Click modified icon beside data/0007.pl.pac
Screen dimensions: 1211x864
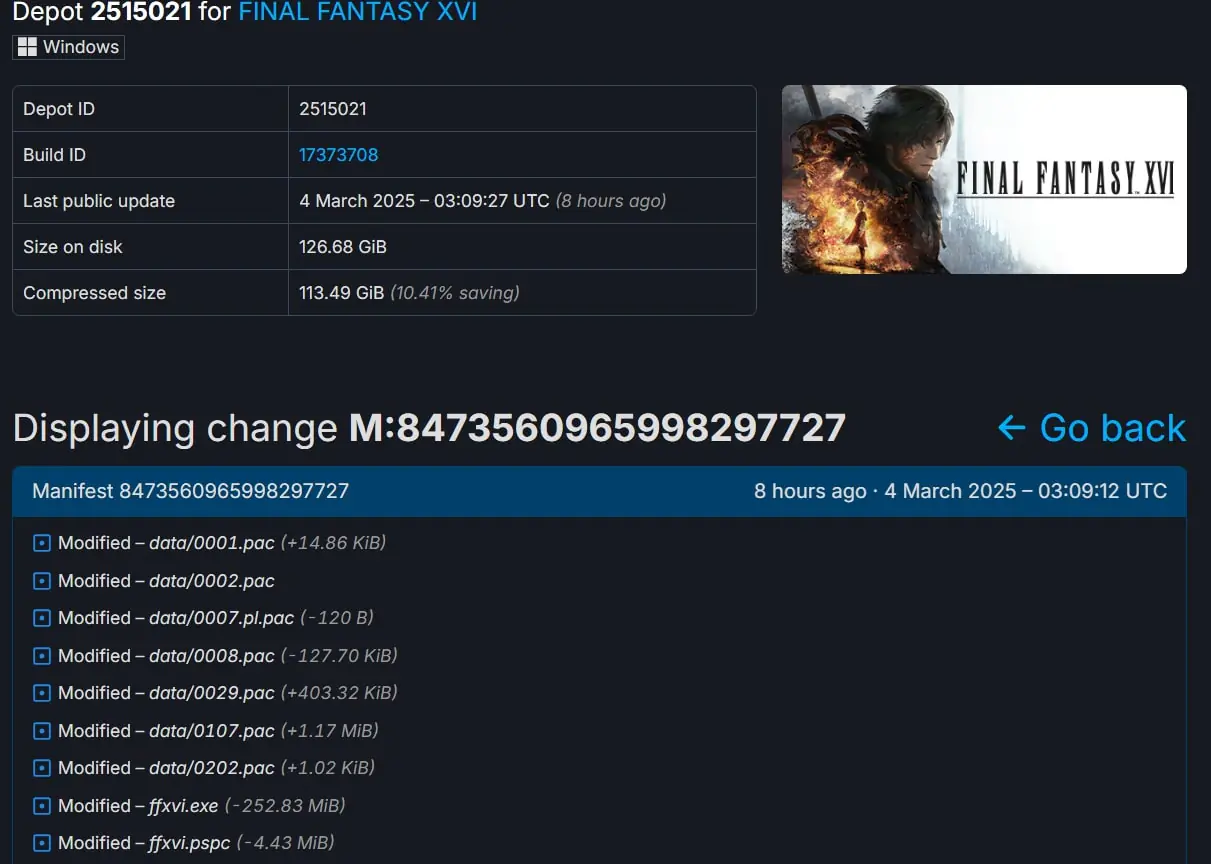coord(41,618)
